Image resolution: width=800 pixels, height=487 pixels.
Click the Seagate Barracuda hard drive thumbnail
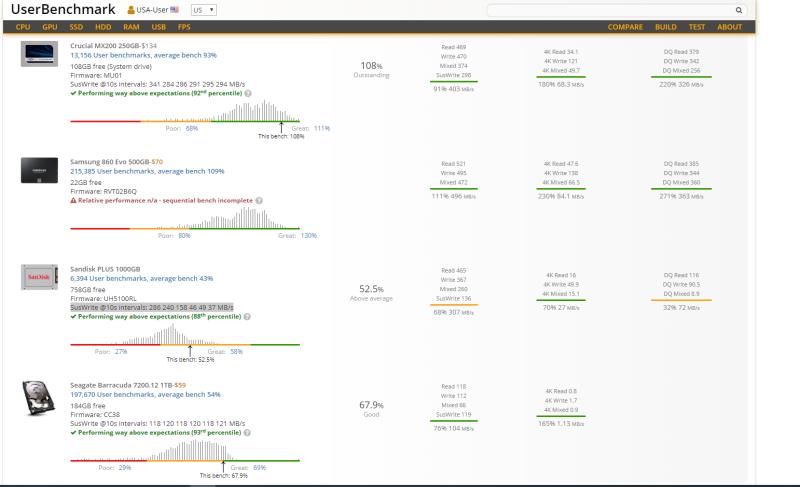point(38,398)
